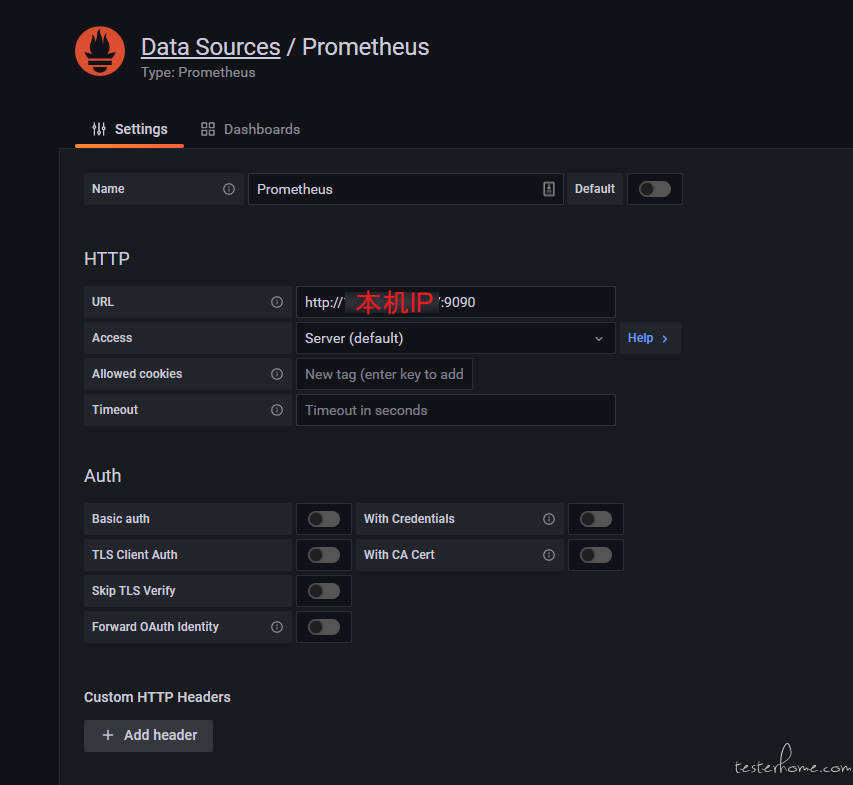Click the Allowed cookies label
Image resolution: width=853 pixels, height=785 pixels.
coord(137,374)
